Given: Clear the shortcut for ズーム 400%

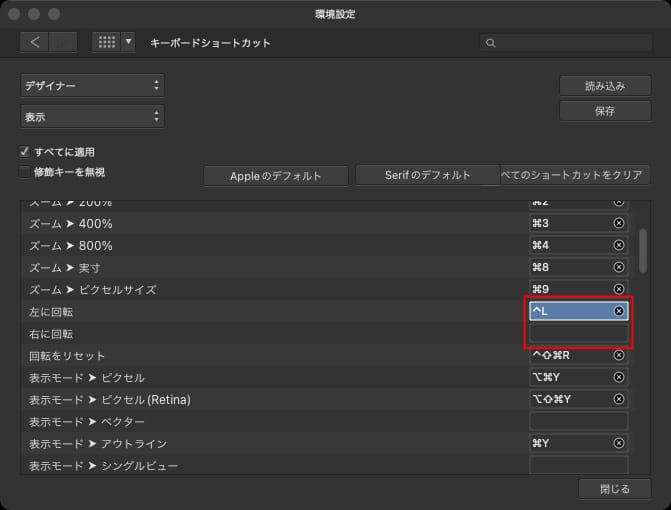Looking at the screenshot, I should [618, 223].
